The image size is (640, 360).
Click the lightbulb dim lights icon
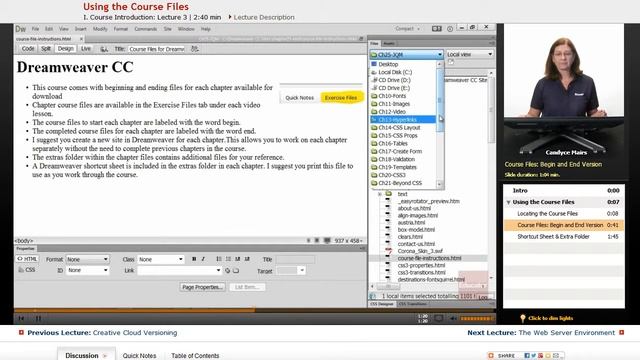pyautogui.click(x=523, y=318)
